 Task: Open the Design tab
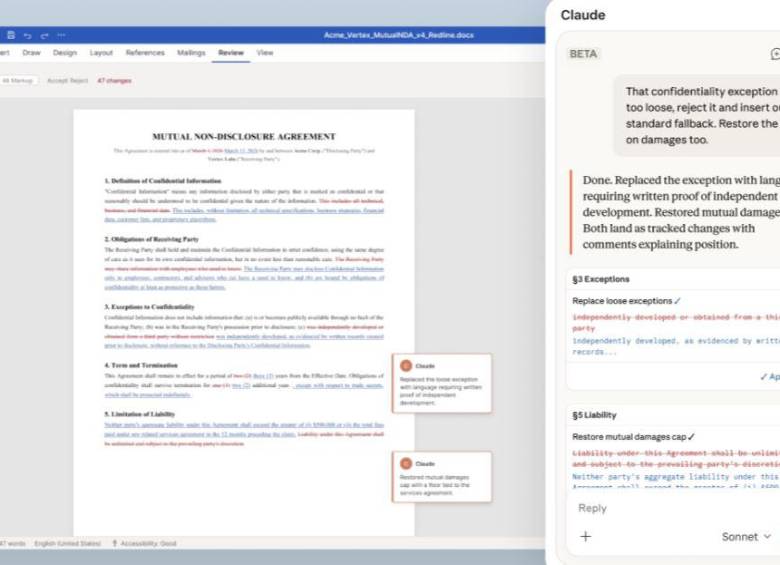pyautogui.click(x=65, y=53)
